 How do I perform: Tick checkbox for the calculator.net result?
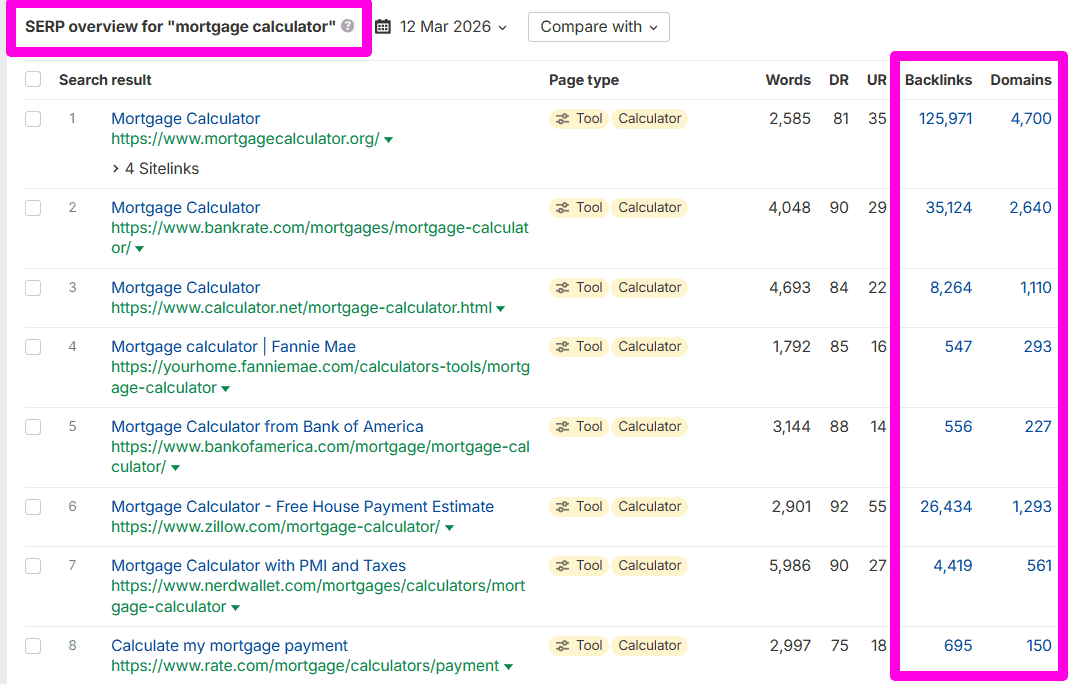pos(33,288)
